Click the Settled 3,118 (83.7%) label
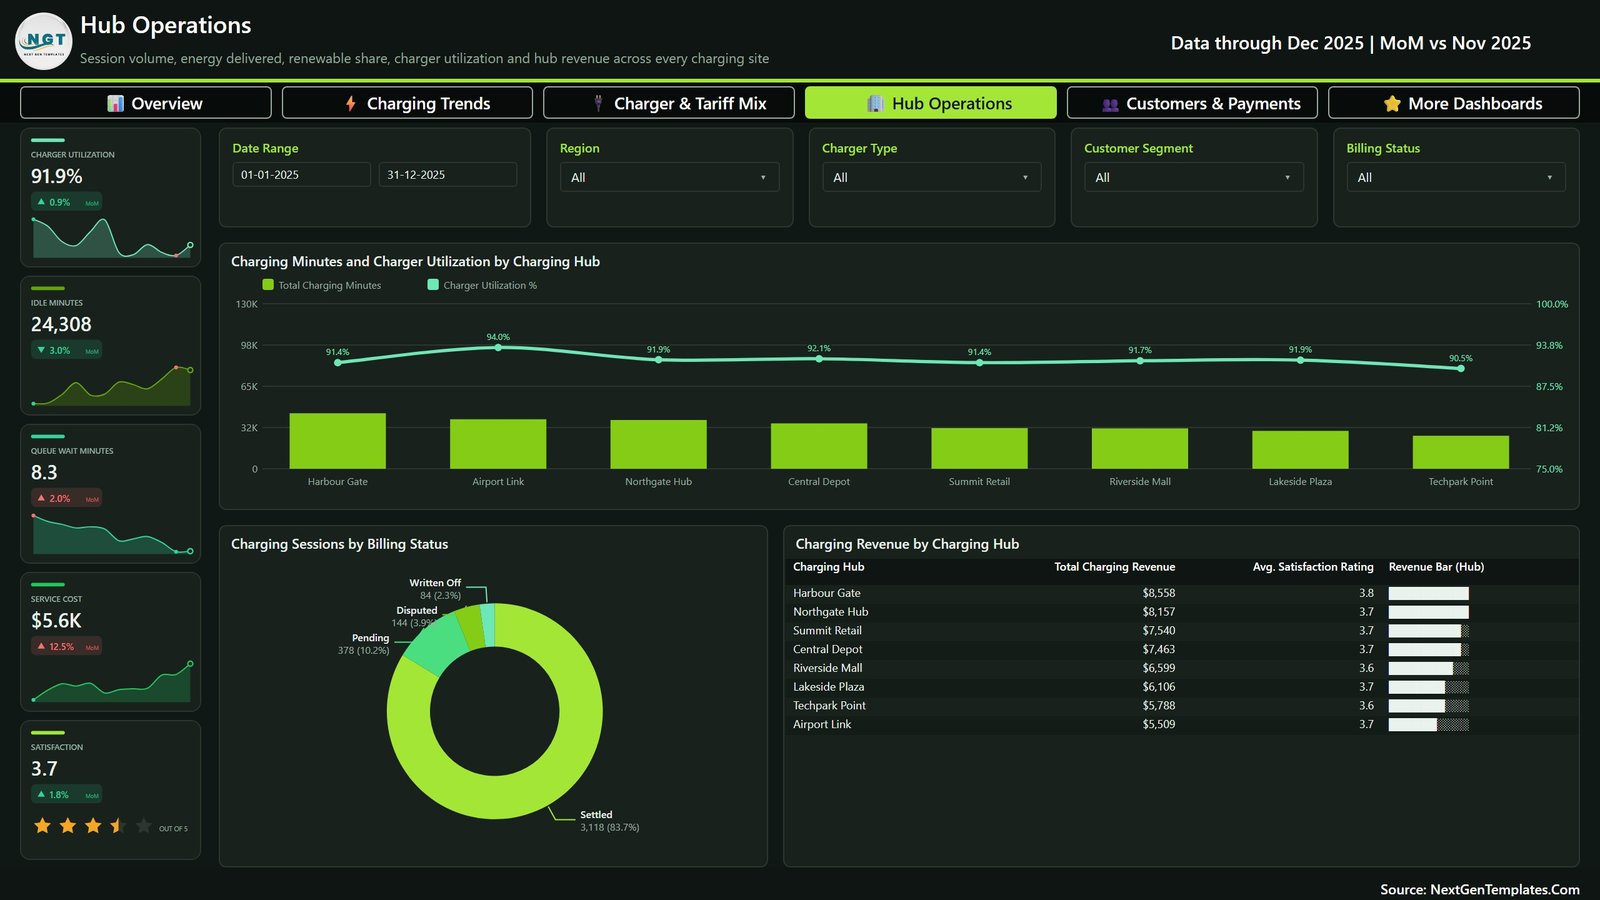 click(609, 821)
